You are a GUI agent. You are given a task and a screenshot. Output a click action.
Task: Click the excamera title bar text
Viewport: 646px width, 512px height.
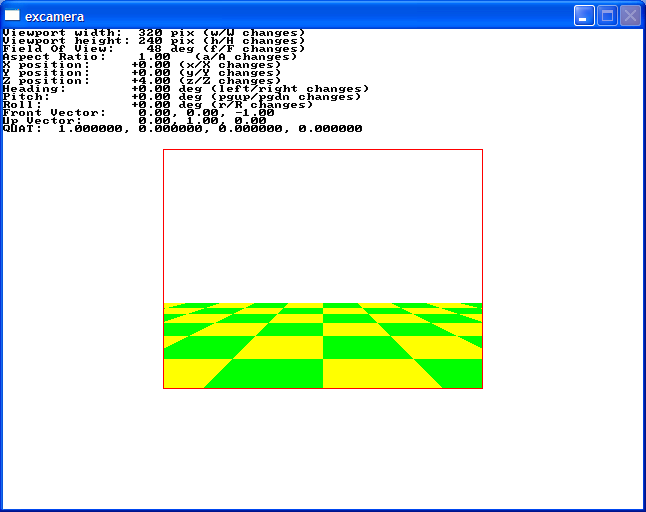[54, 16]
